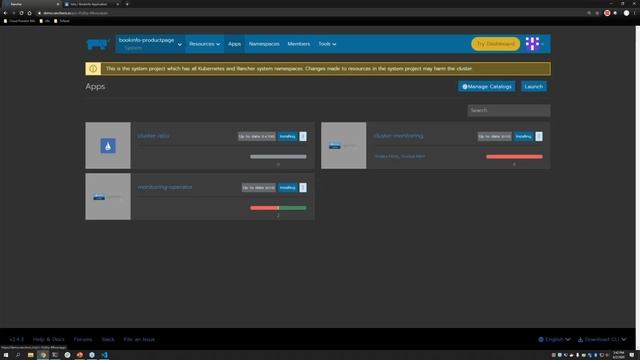The height and width of the screenshot is (360, 640).
Task: Click the File an Issue link
Action: [x=139, y=340]
